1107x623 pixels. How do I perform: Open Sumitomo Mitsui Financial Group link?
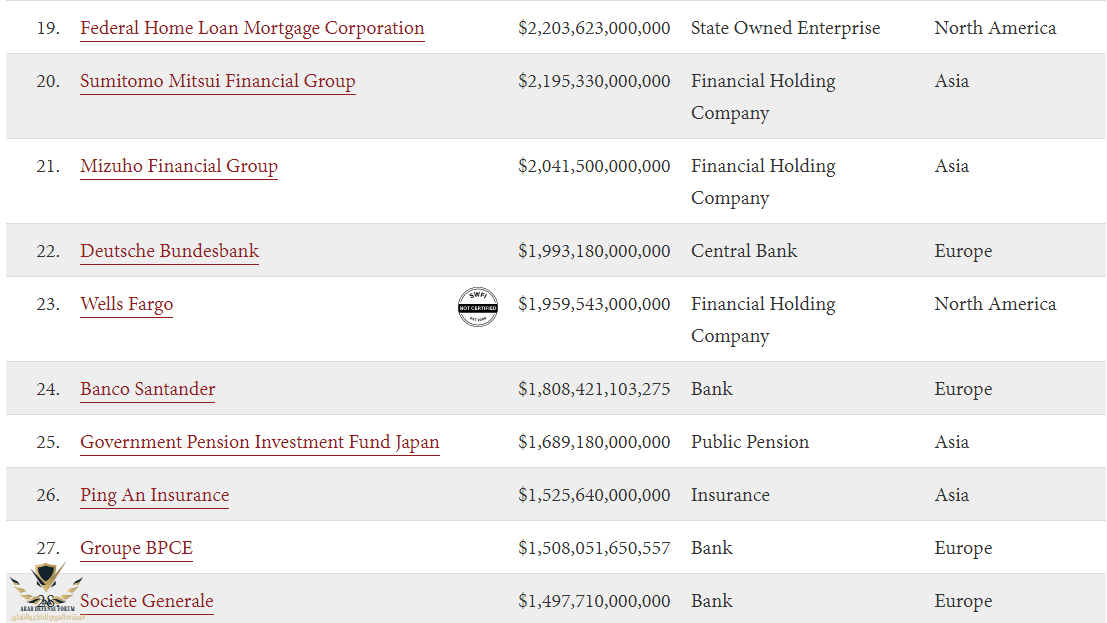pyautogui.click(x=217, y=81)
